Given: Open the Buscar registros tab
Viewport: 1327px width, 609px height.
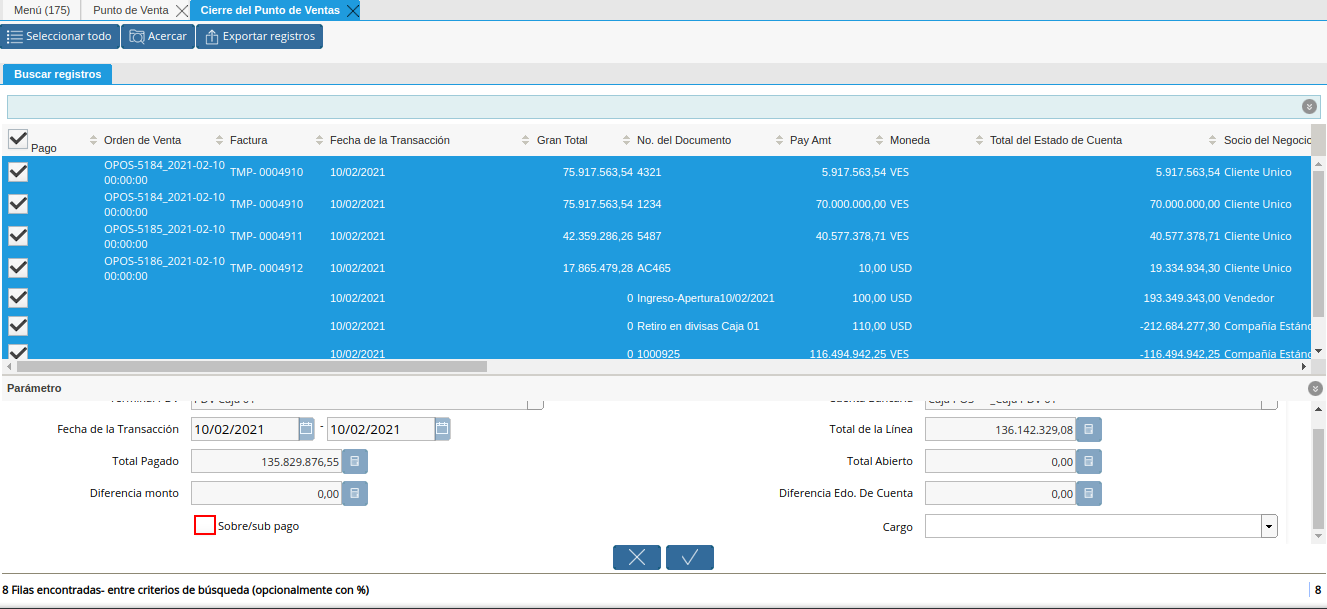Looking at the screenshot, I should (x=58, y=74).
